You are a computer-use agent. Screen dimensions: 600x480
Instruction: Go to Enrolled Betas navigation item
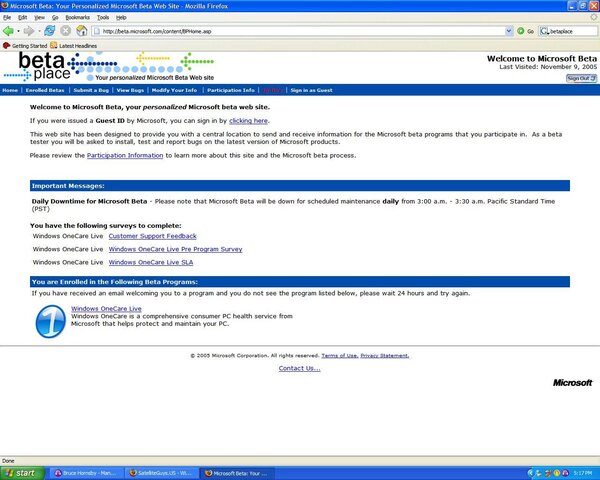coord(45,90)
